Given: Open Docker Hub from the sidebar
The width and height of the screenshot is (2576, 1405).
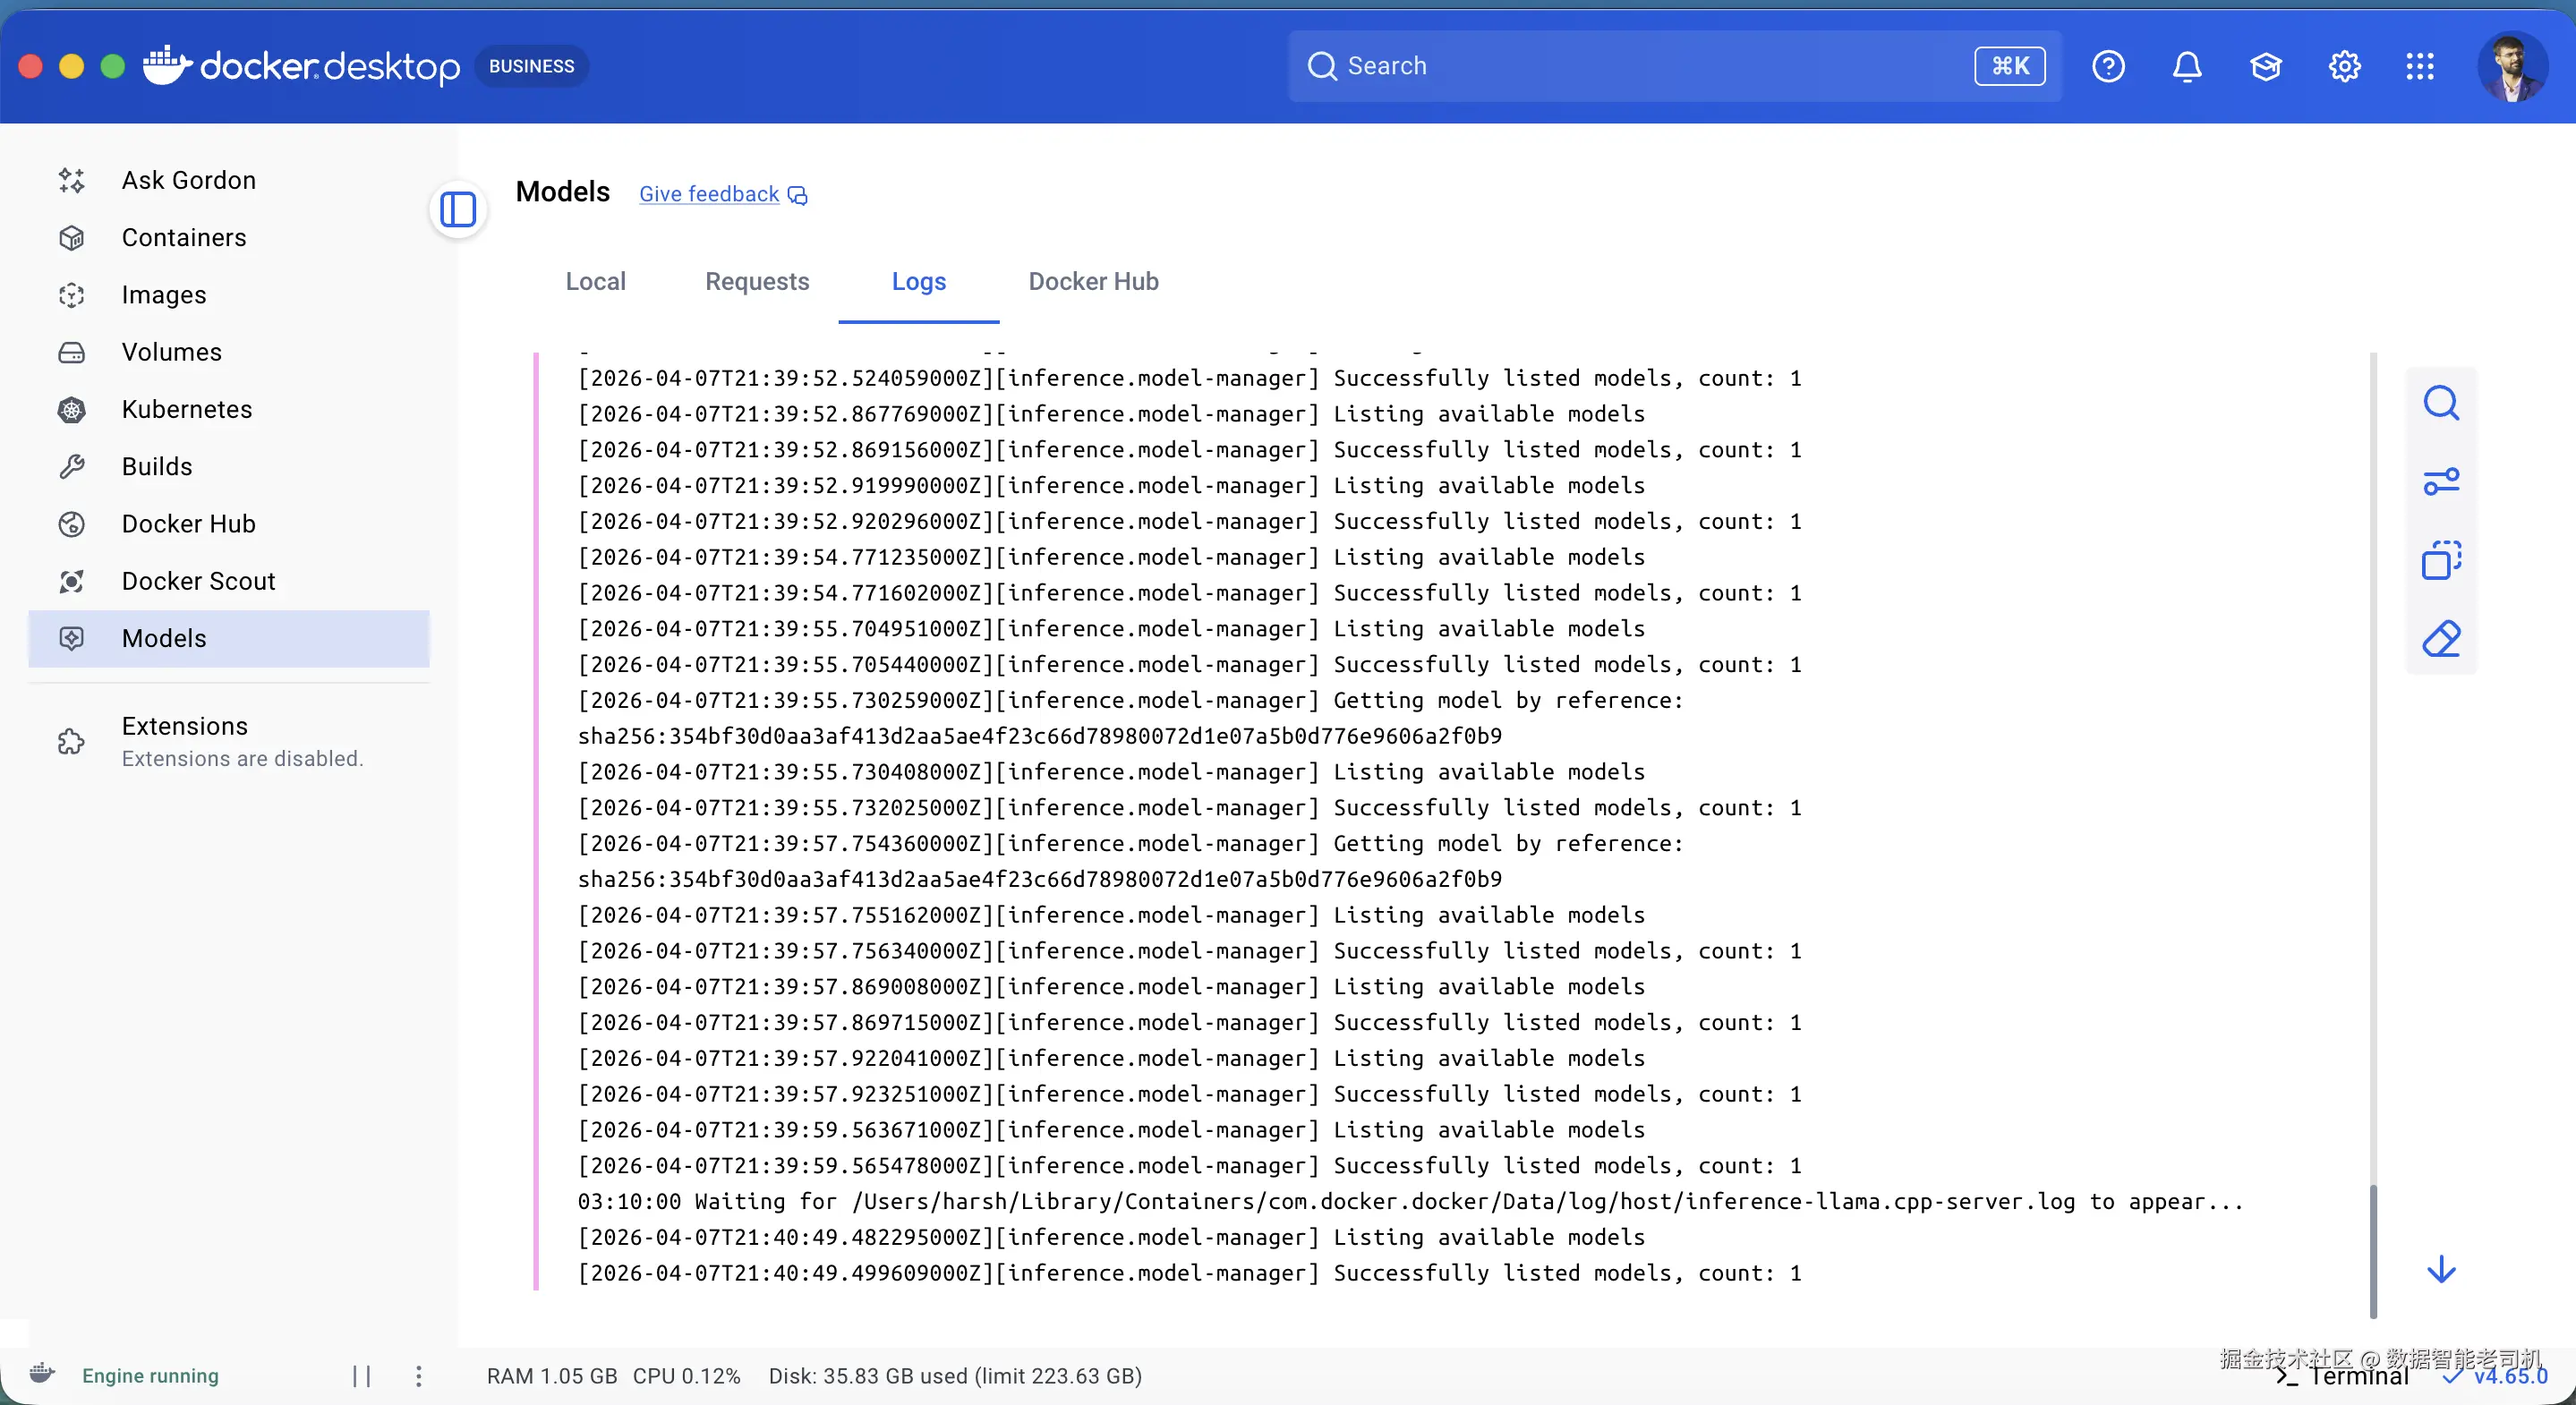Looking at the screenshot, I should [x=228, y=524].
